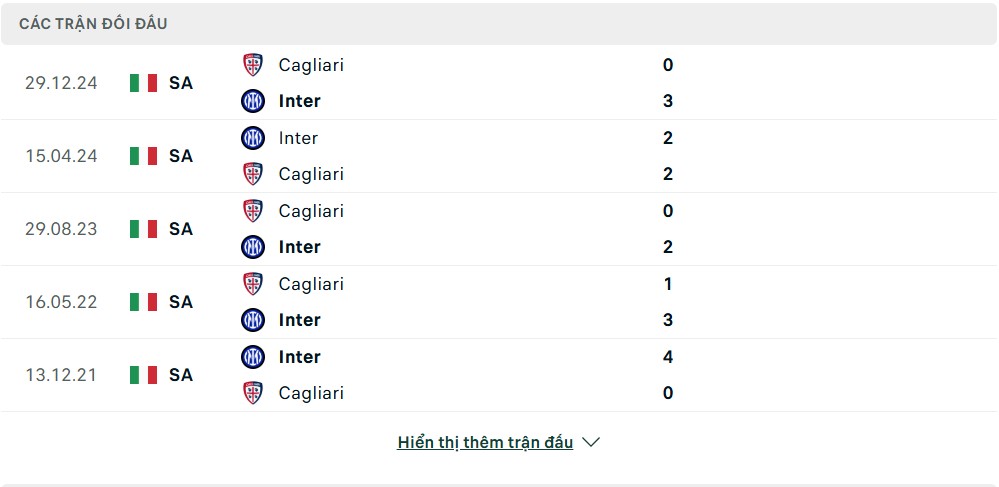Expand more matches with chevron arrow
This screenshot has width=999, height=487.
pos(591,442)
